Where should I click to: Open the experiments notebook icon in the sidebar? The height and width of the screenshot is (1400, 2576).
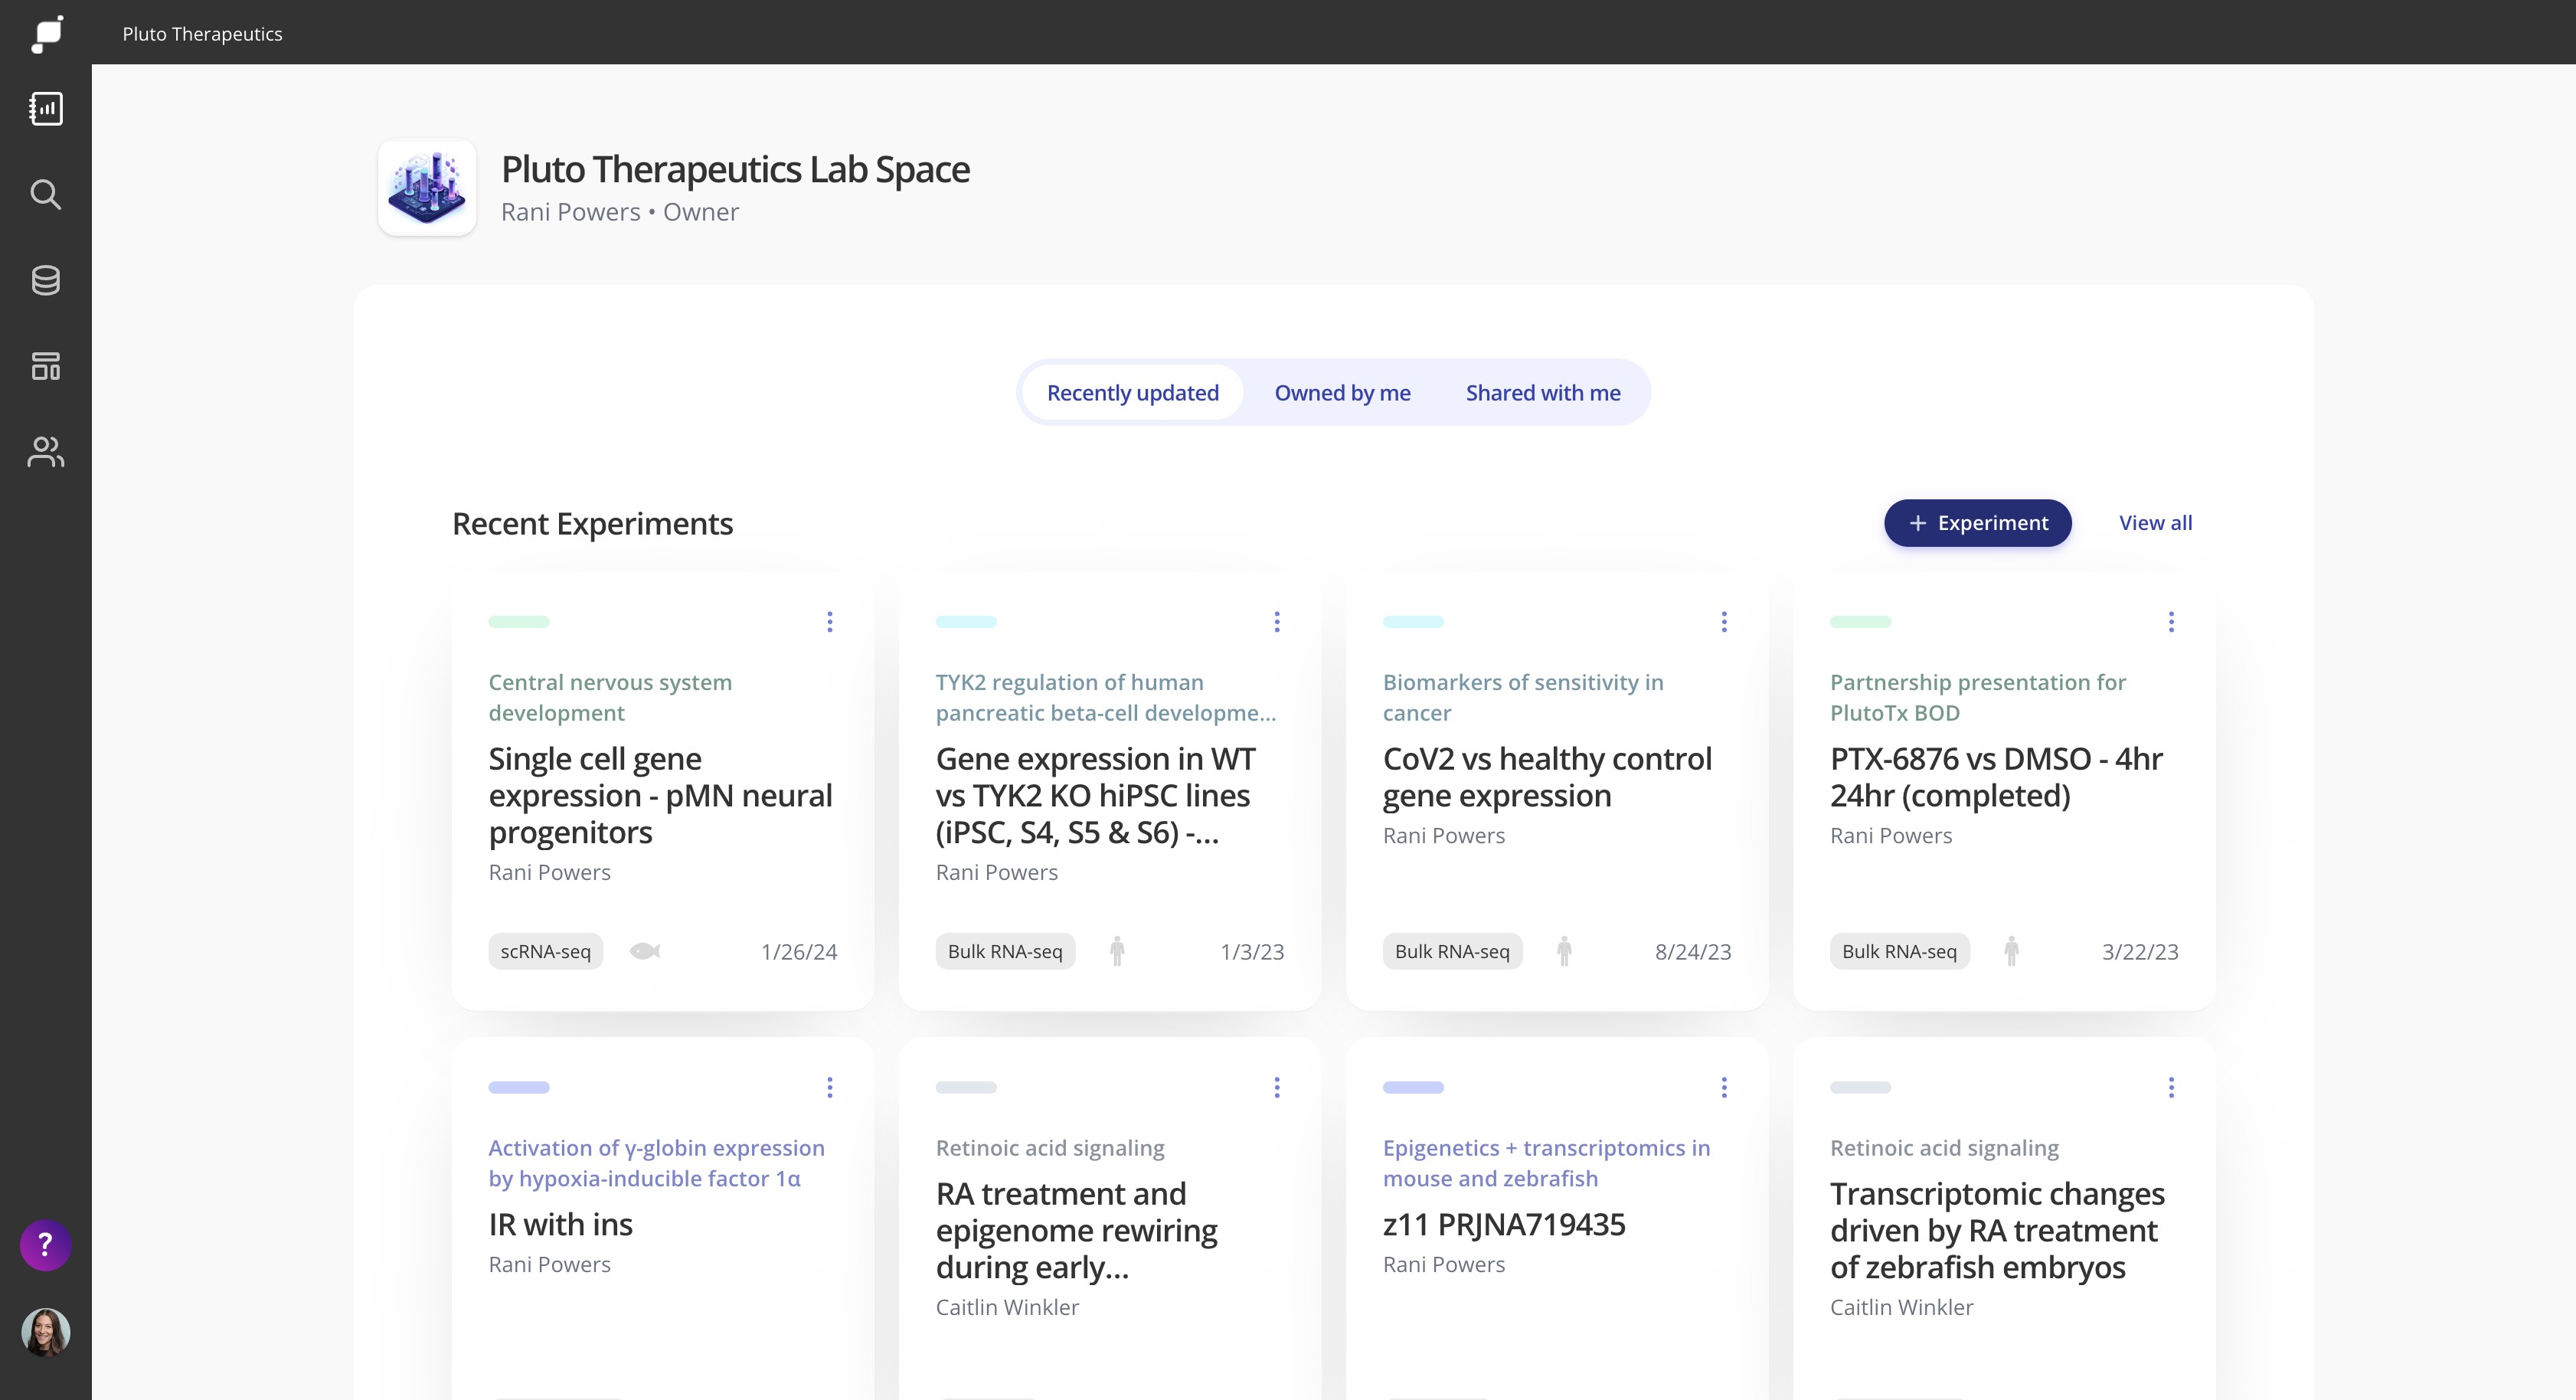tap(46, 109)
